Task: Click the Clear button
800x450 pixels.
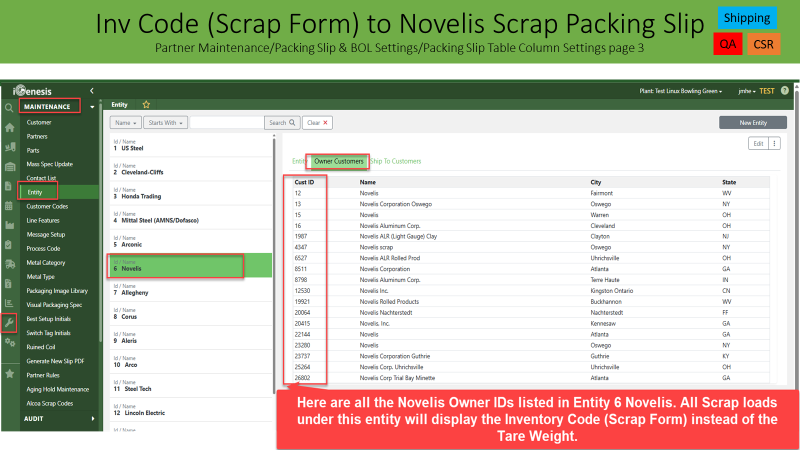Action: 317,123
